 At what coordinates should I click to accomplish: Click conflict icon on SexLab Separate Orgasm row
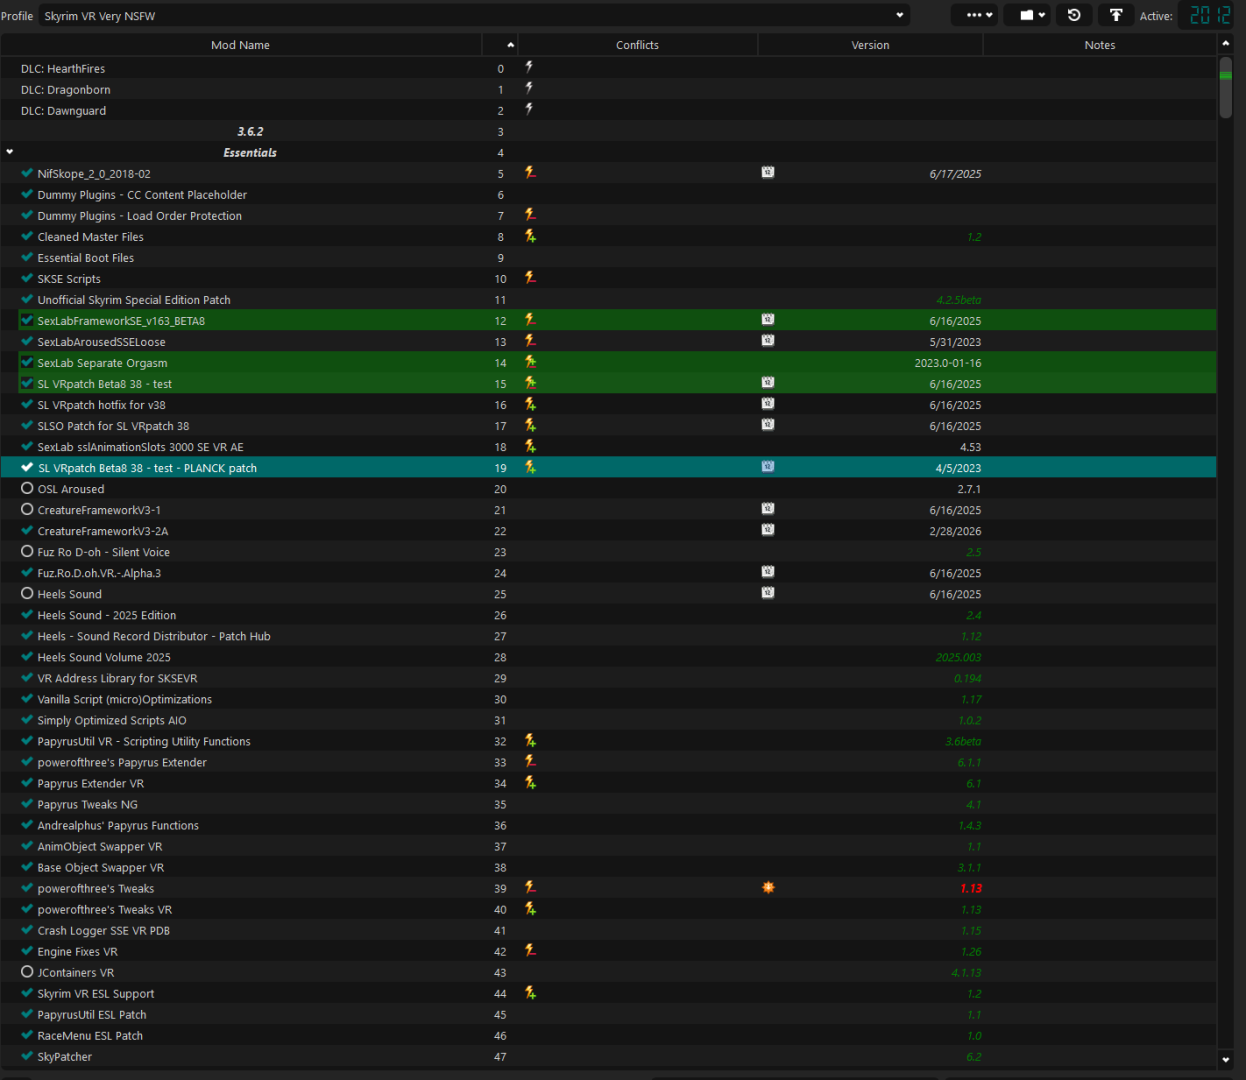pyautogui.click(x=530, y=362)
